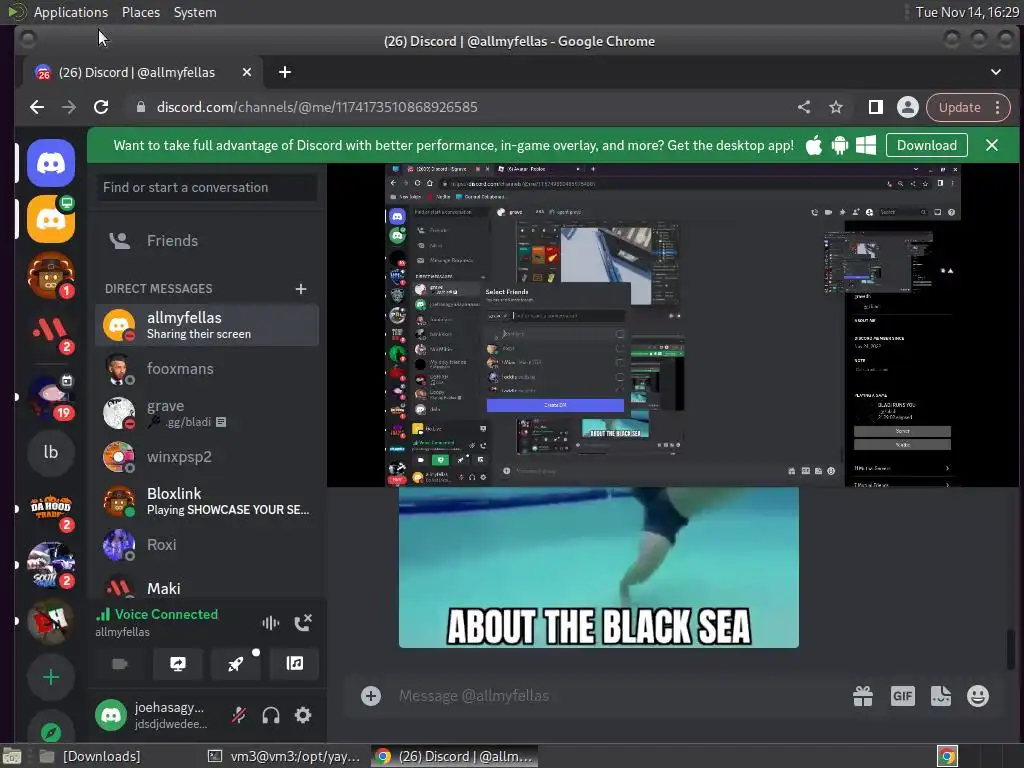This screenshot has height=768, width=1024.
Task: Open joehasagy user profile panel
Action: tap(155, 716)
